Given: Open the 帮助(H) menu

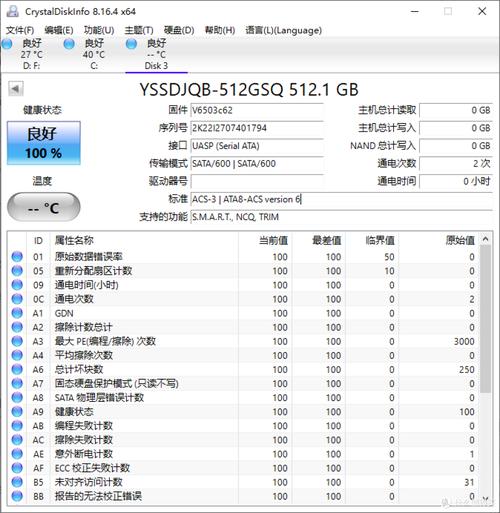Looking at the screenshot, I should (220, 30).
